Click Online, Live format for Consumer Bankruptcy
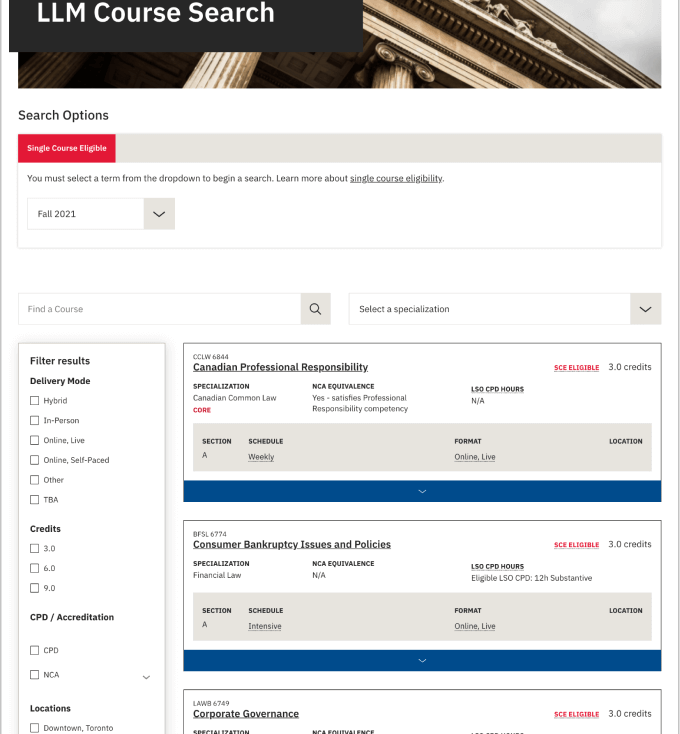Screen dimensions: 680x734 coord(475,626)
